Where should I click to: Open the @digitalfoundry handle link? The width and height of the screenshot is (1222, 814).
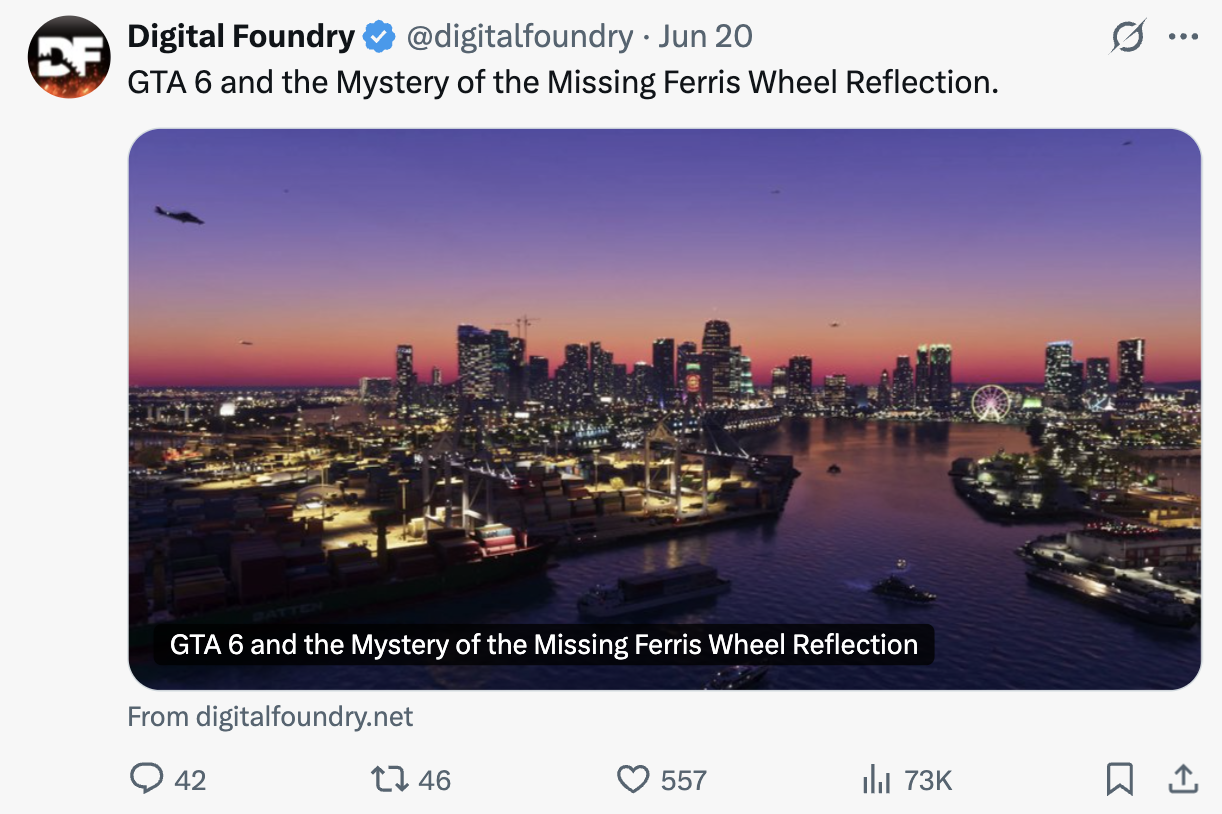pos(519,37)
